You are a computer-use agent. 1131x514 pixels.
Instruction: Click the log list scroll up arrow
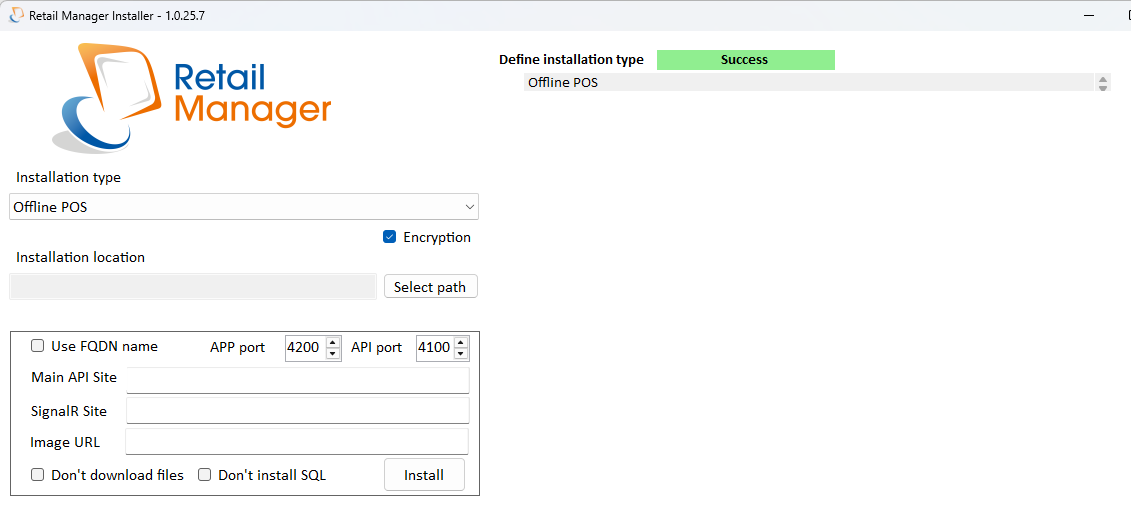pyautogui.click(x=1103, y=79)
